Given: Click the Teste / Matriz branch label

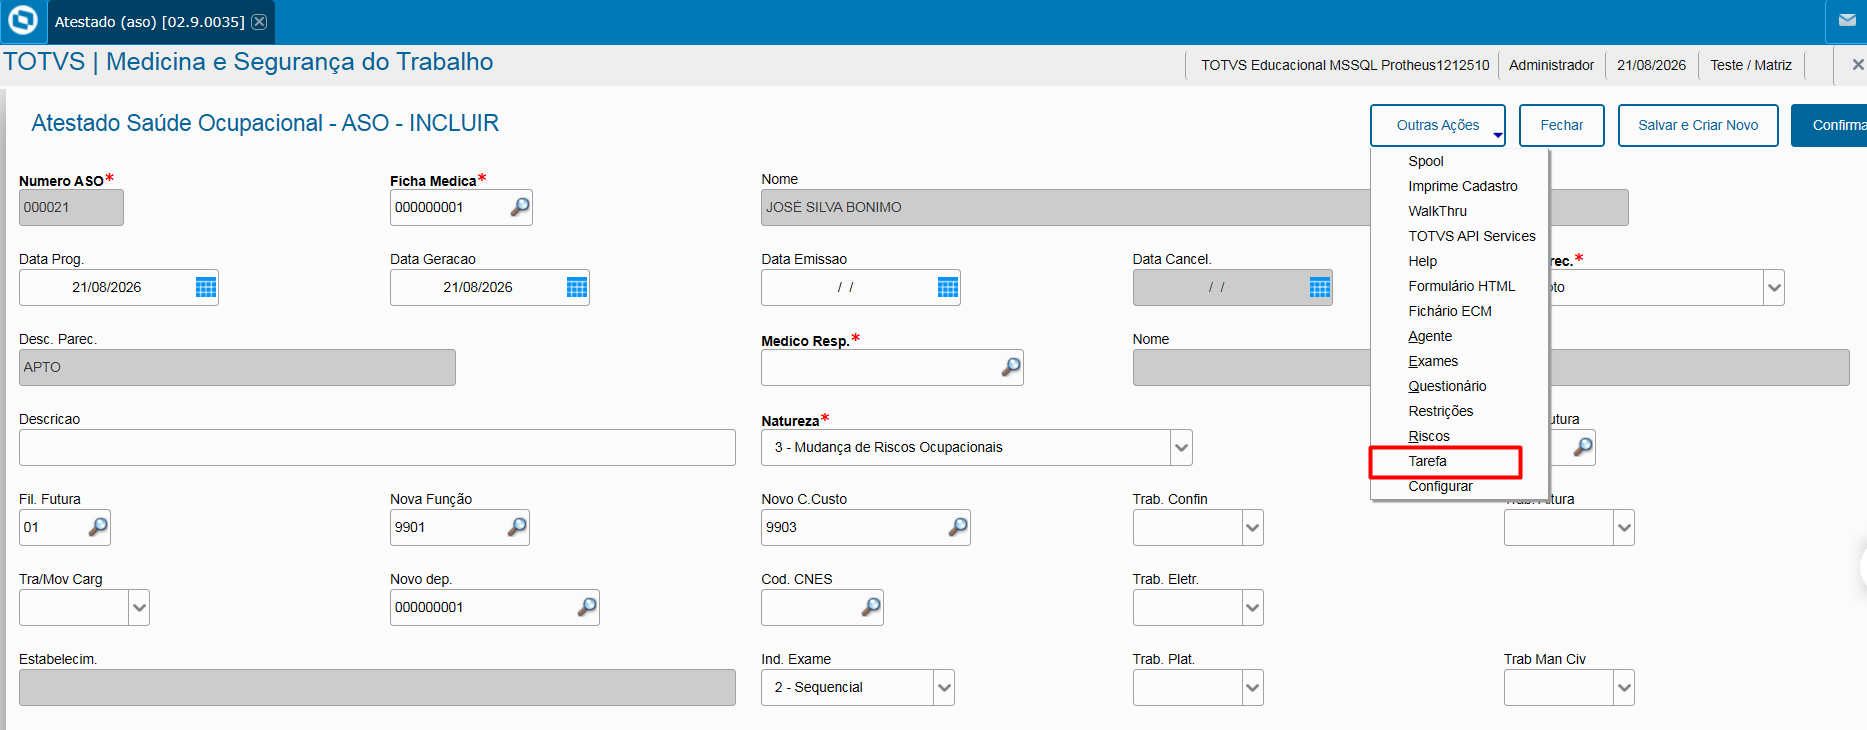Looking at the screenshot, I should click(x=1751, y=65).
